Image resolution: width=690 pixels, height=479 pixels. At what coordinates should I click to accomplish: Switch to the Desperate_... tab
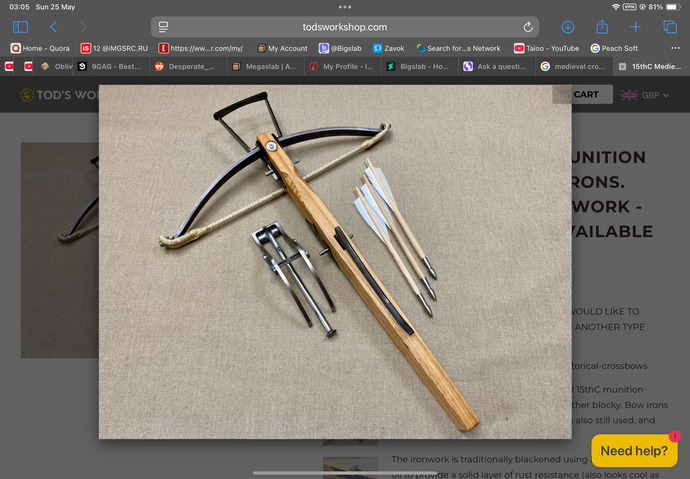pos(188,66)
